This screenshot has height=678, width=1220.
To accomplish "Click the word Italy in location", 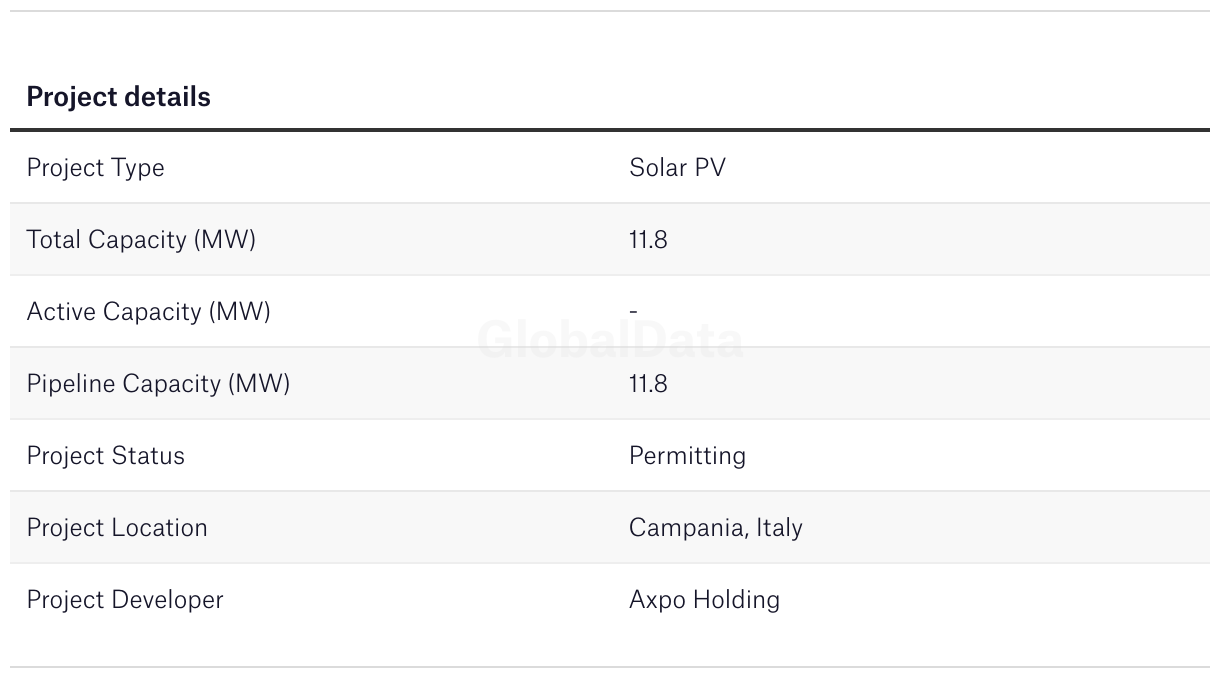I will click(779, 528).
